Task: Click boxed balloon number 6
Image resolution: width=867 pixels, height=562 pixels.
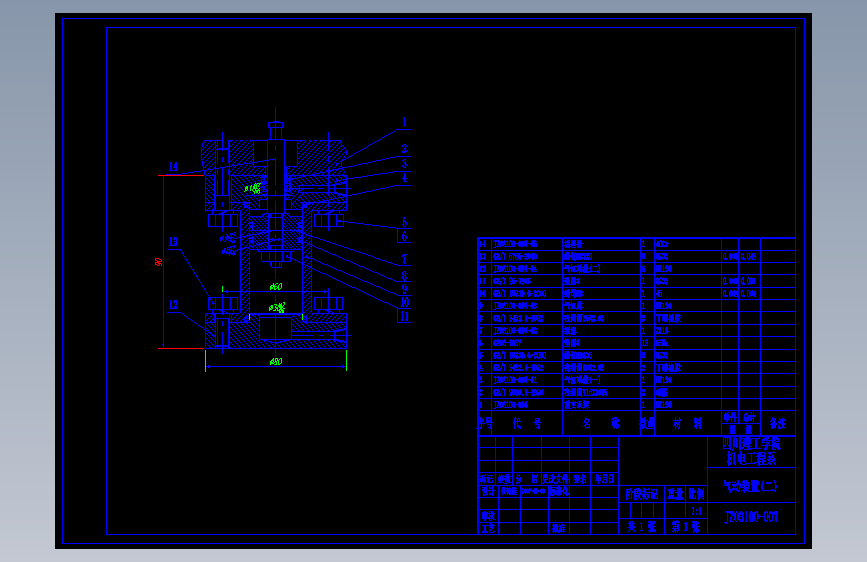Action: (x=404, y=236)
